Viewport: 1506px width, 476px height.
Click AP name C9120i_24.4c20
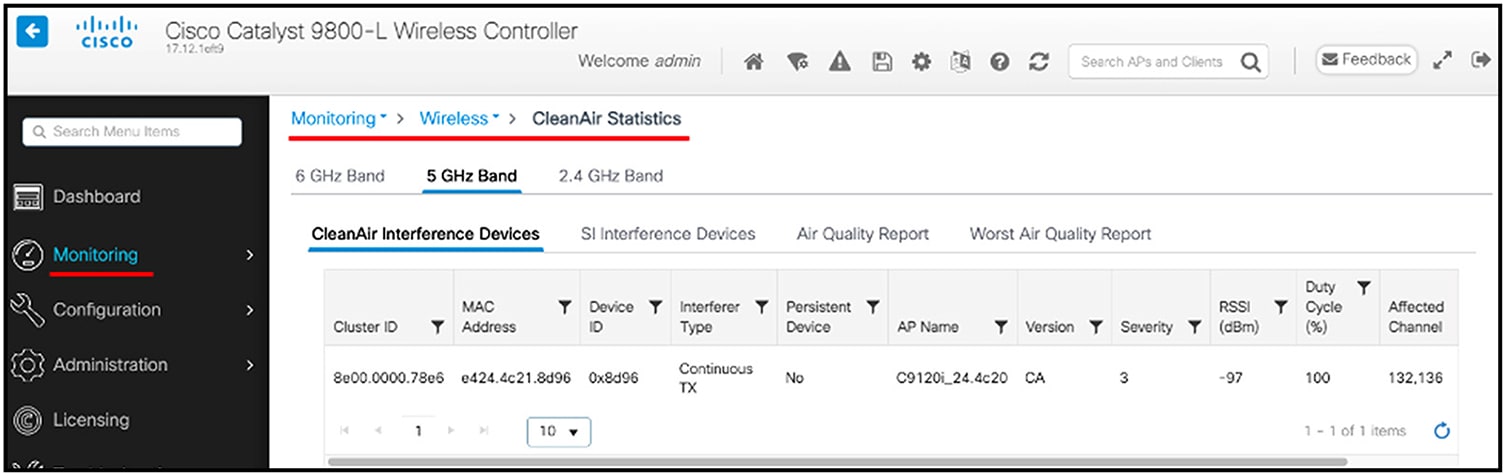pos(952,379)
